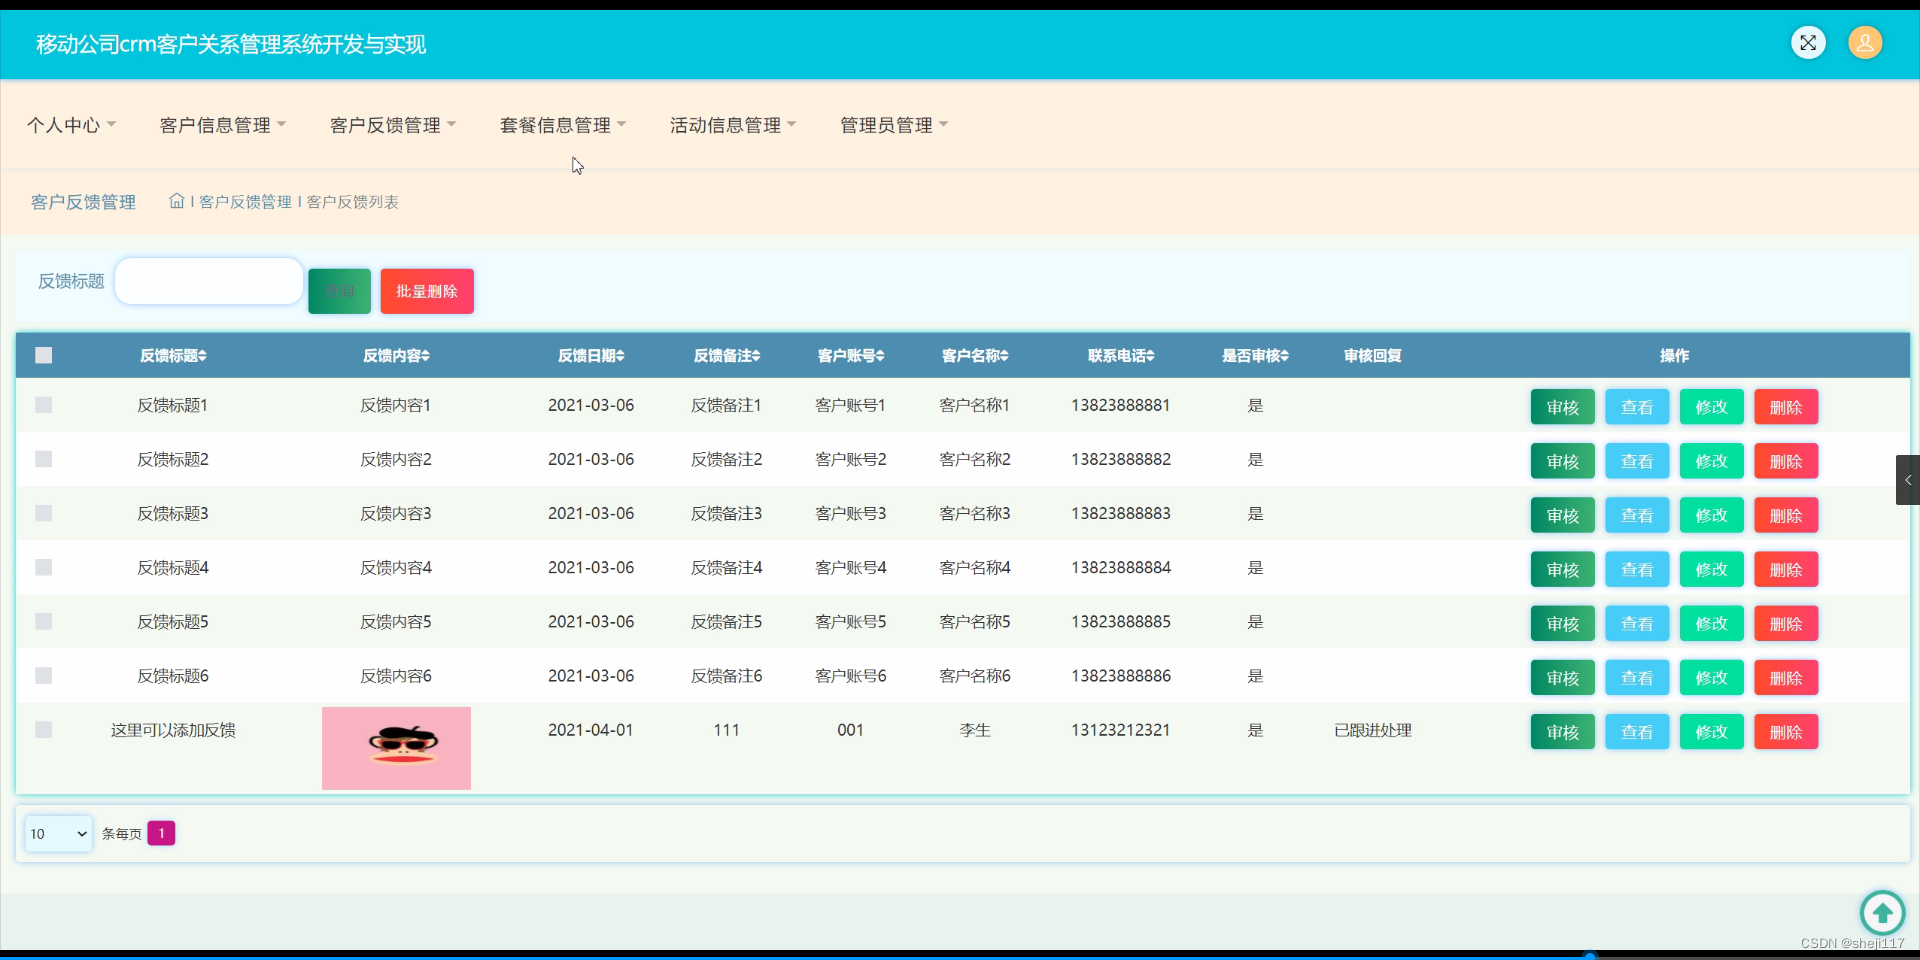Sort the table by 联系电话 column
Viewport: 1920px width, 960px height.
point(1120,355)
